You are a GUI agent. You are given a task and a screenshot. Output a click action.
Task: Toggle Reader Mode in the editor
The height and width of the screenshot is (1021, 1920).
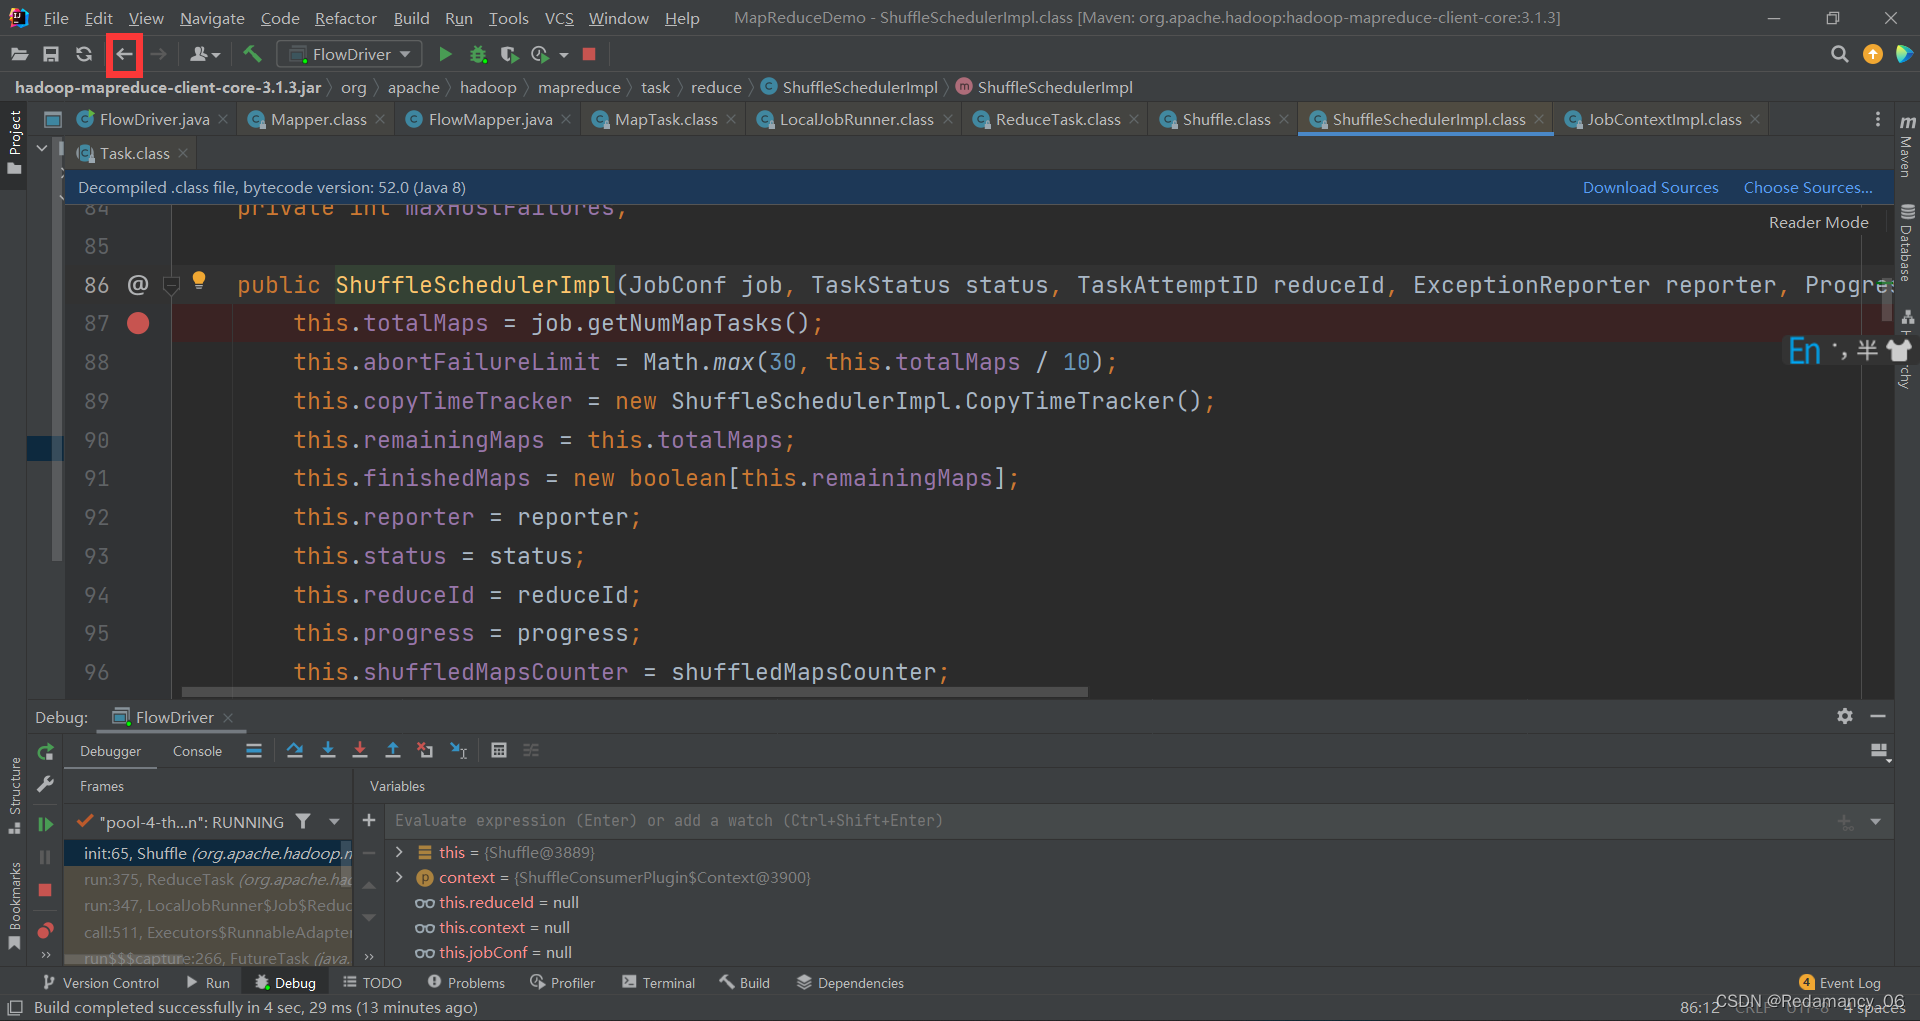(x=1818, y=222)
